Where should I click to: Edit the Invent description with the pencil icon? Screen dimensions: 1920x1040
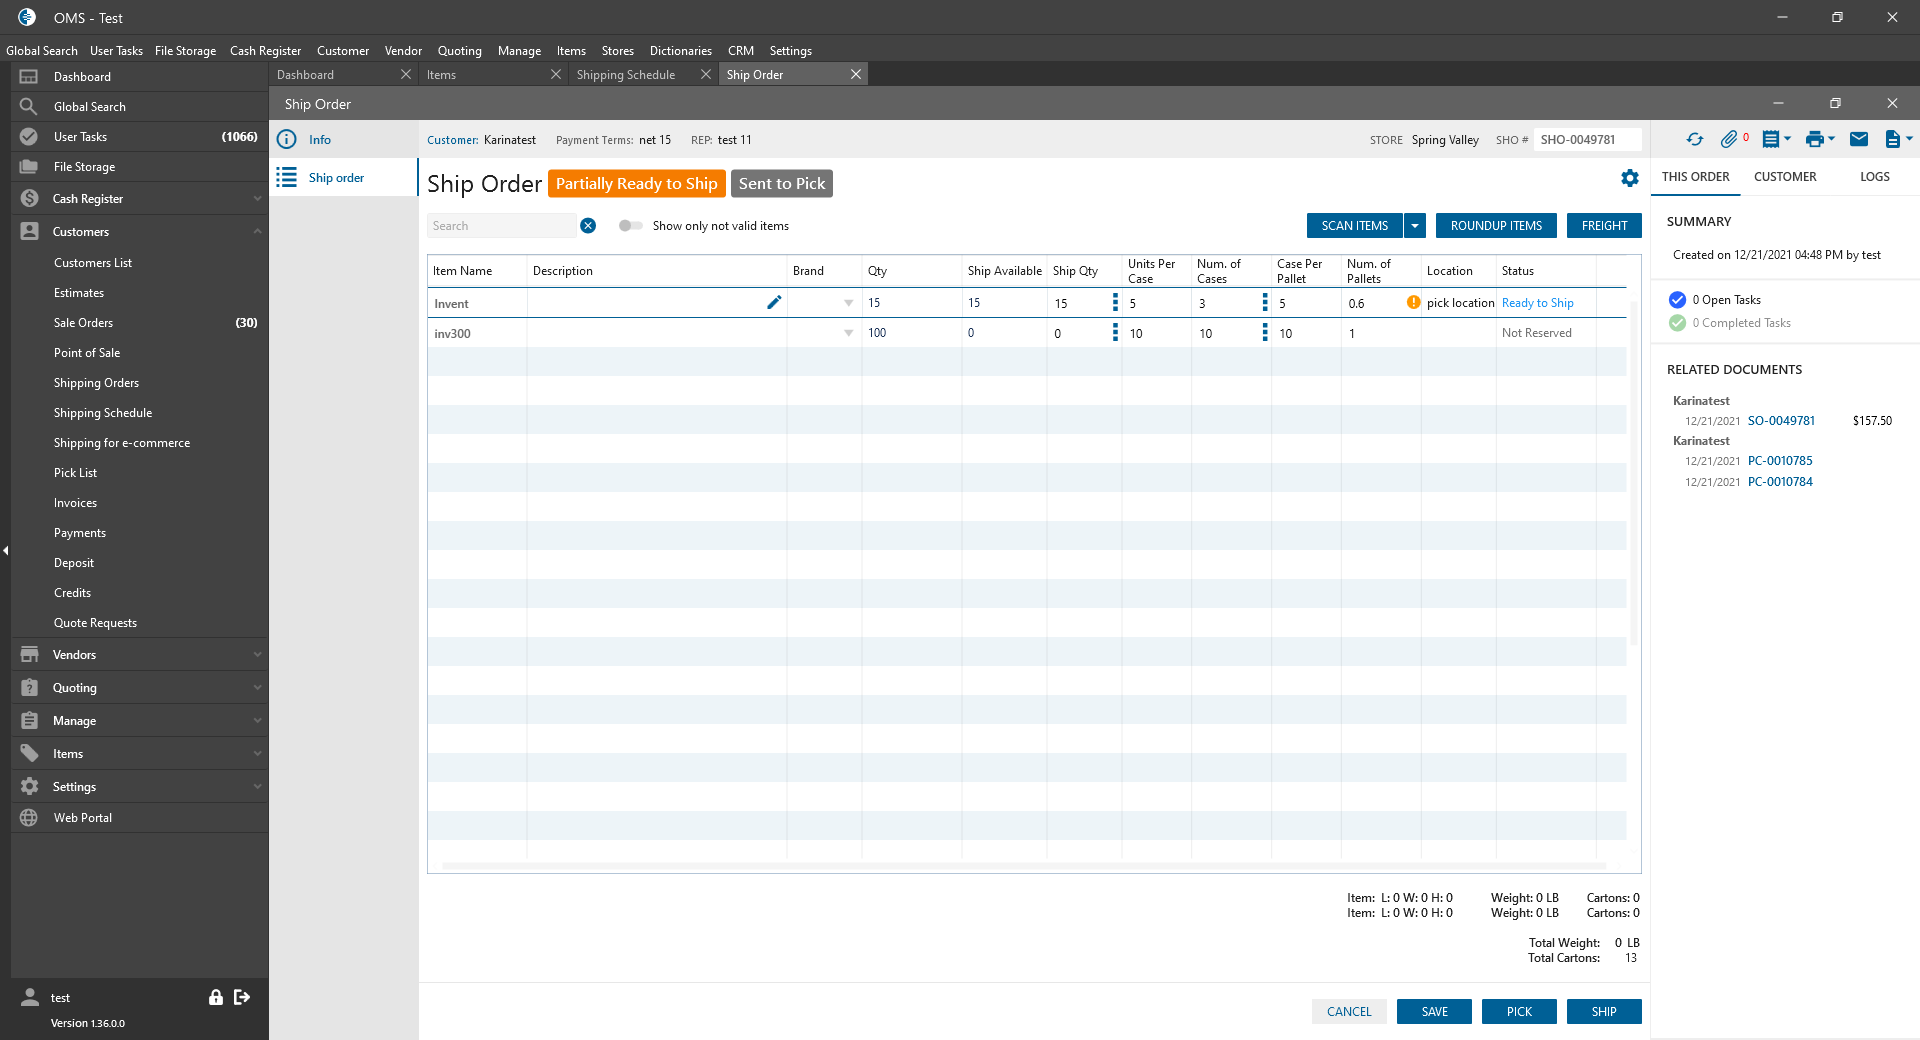click(773, 303)
